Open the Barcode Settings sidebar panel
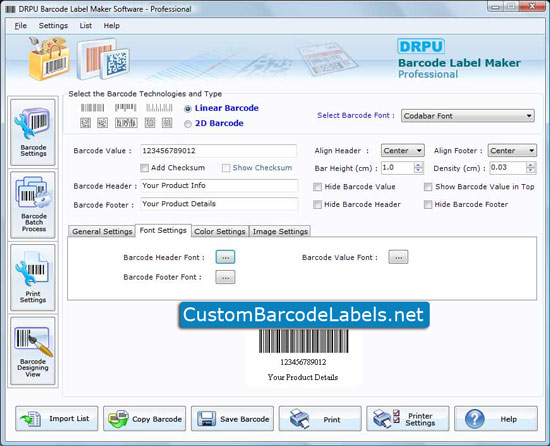 point(33,133)
